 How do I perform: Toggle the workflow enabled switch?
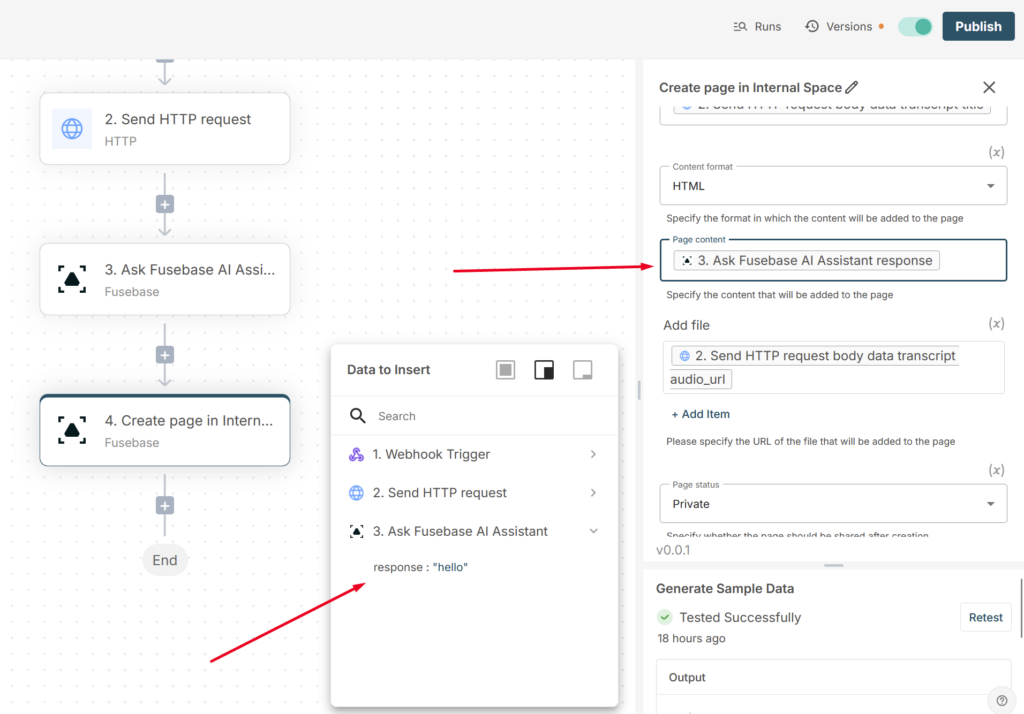point(915,27)
